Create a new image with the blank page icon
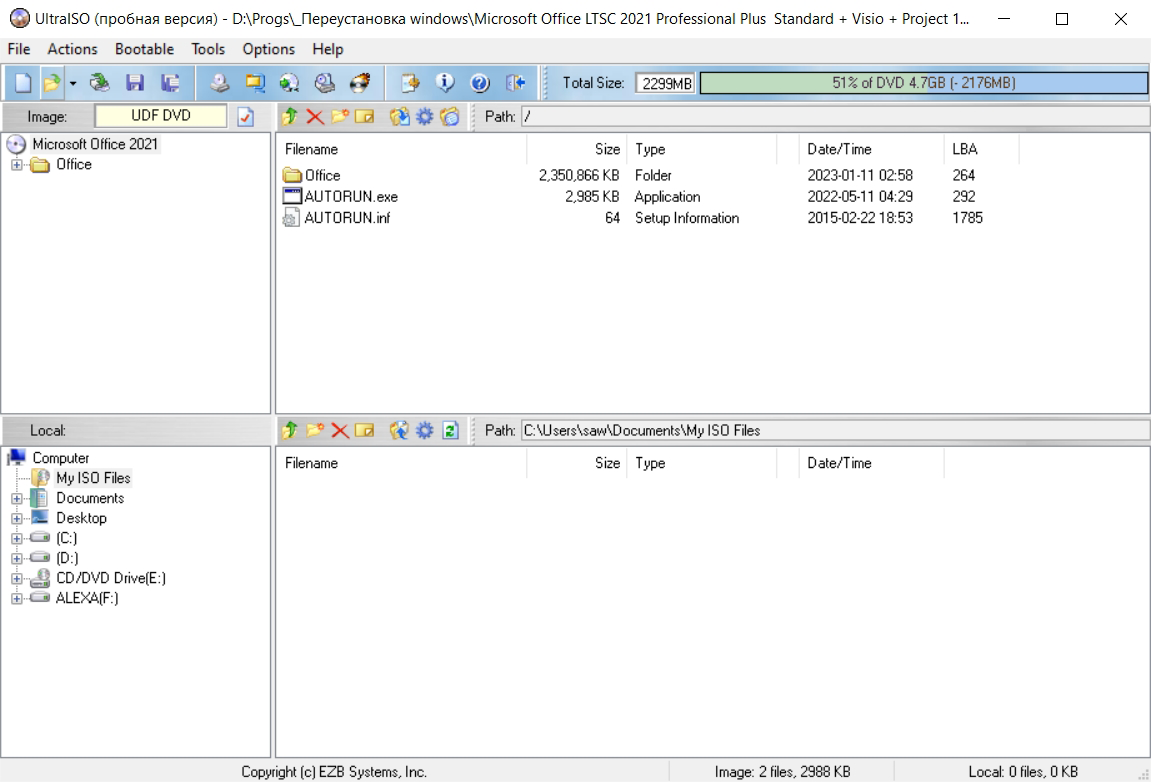Image resolution: width=1151 pixels, height=782 pixels. pyautogui.click(x=23, y=83)
